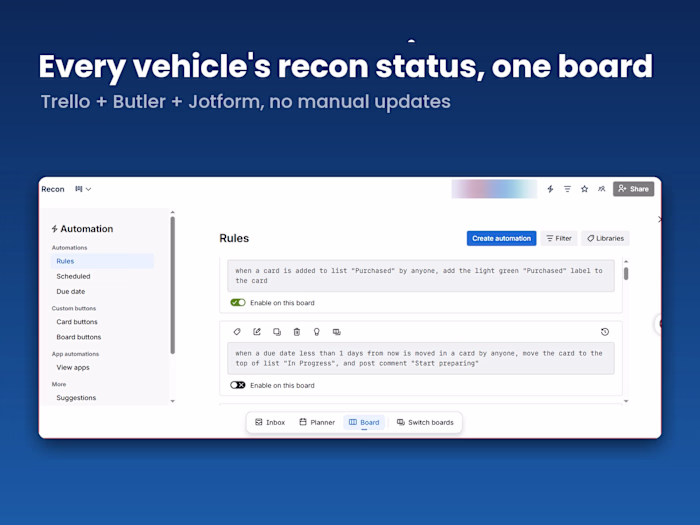Viewport: 700px width, 525px height.
Task: Click Create automation button
Action: coord(501,238)
